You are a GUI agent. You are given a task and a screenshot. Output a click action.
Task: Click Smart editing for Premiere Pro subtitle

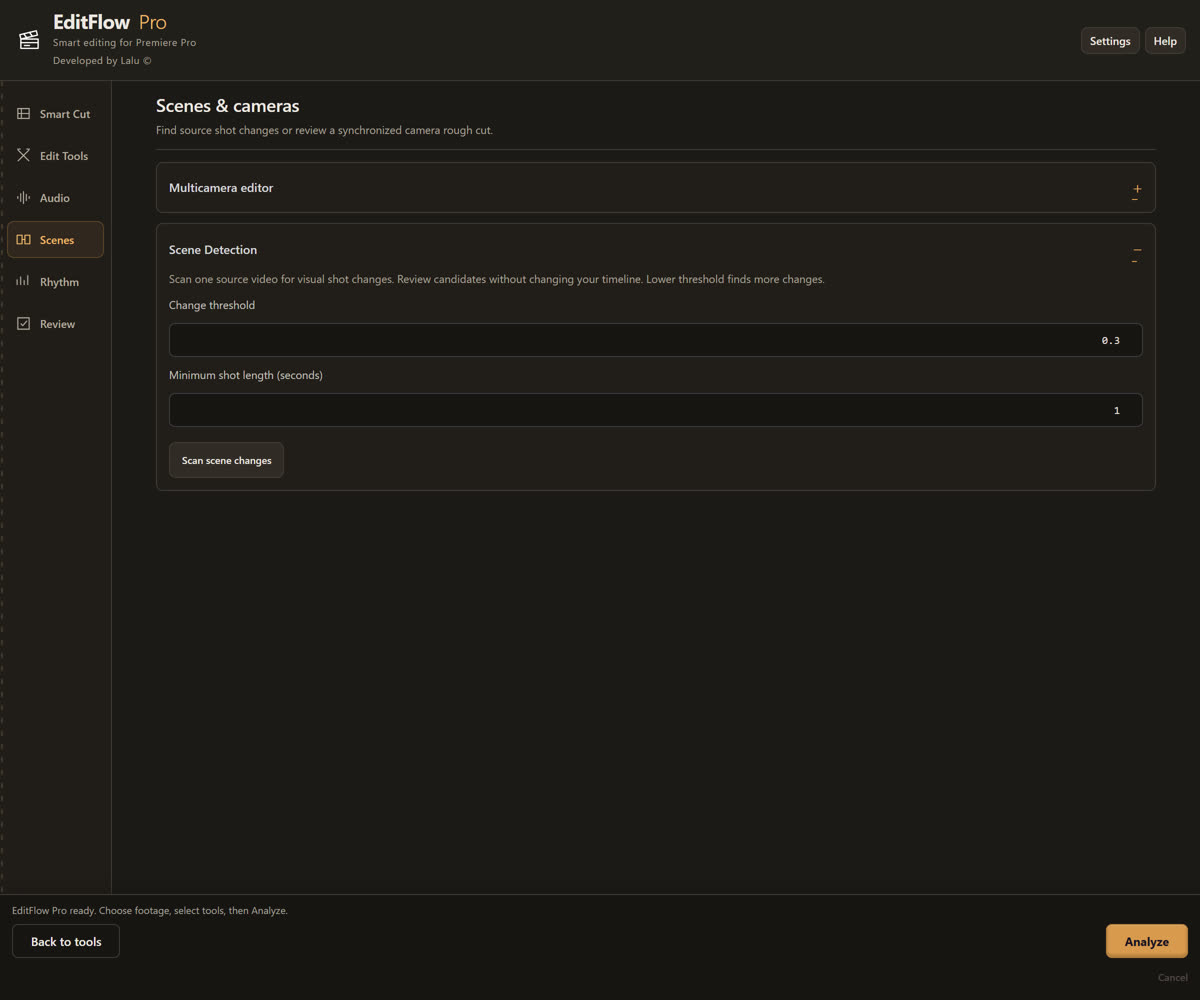[x=124, y=43]
